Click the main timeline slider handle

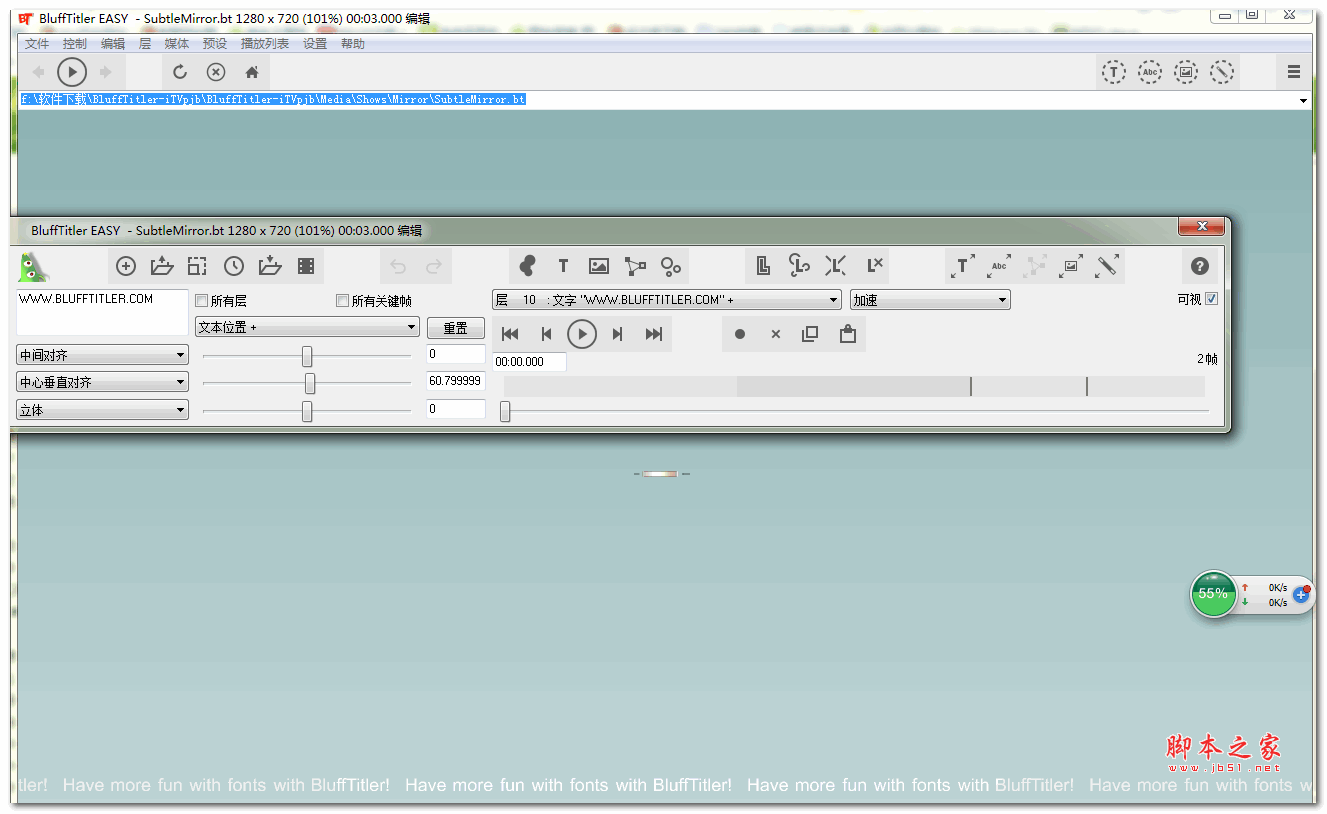505,411
